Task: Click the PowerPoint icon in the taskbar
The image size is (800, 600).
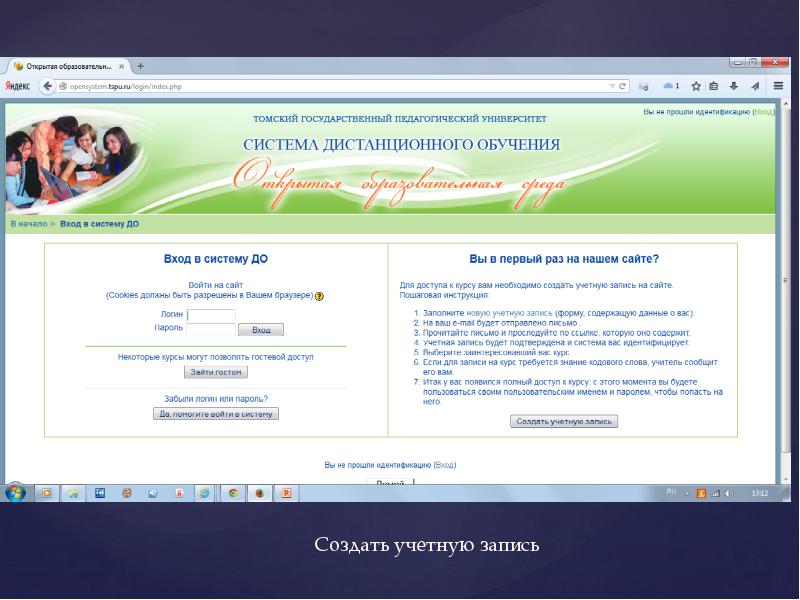Action: [286, 493]
